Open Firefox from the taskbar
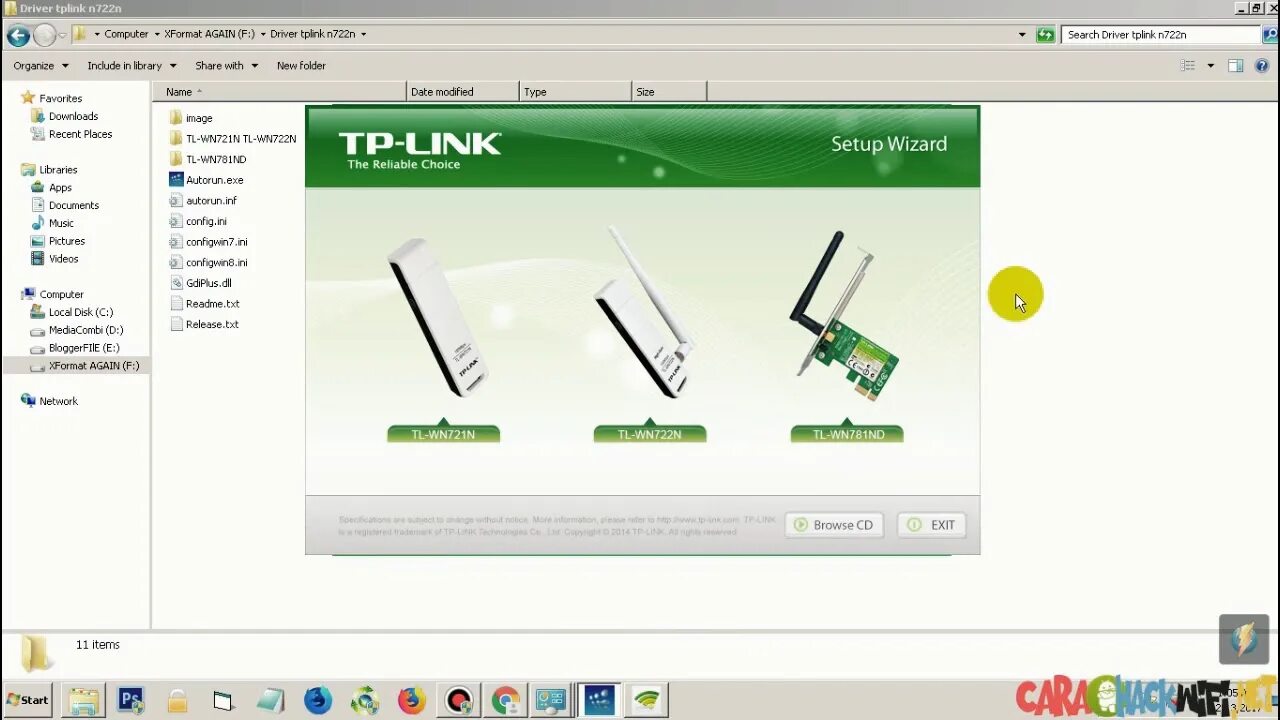 click(411, 700)
